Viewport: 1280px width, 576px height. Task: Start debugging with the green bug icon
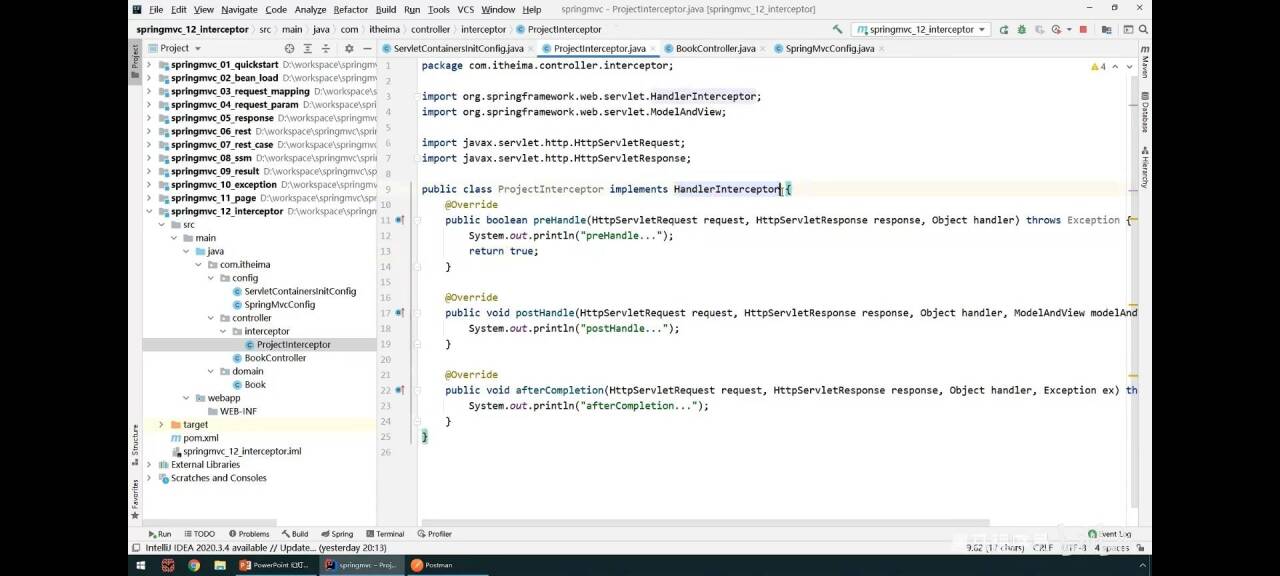(1021, 29)
